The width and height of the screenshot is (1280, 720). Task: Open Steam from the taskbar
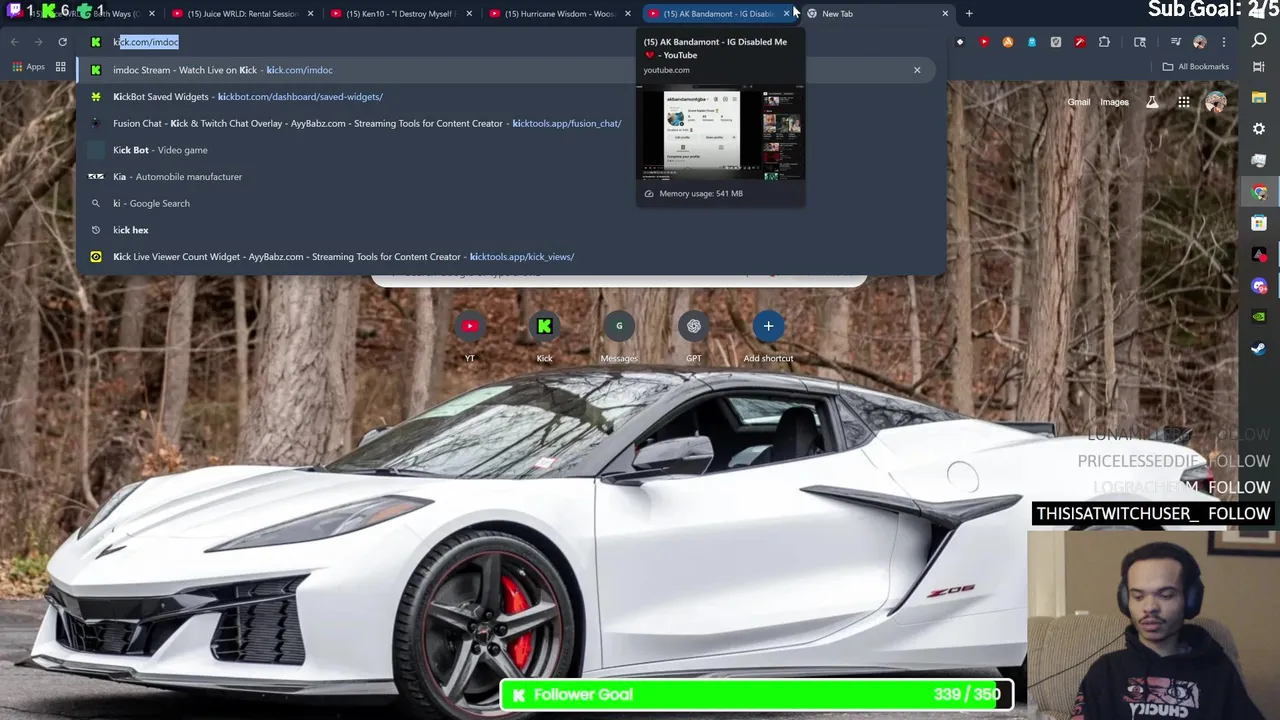coord(1259,349)
